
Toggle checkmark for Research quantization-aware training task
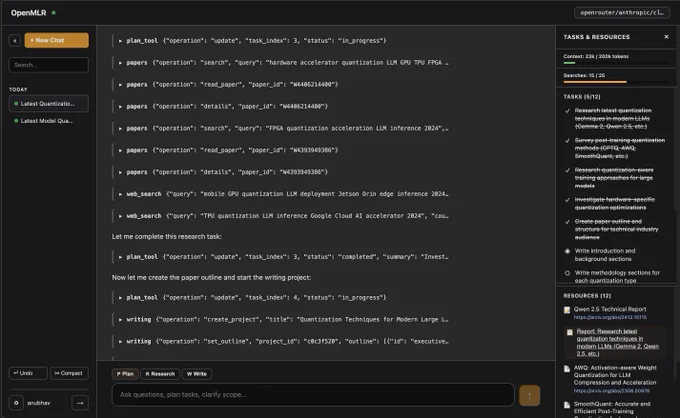(567, 170)
